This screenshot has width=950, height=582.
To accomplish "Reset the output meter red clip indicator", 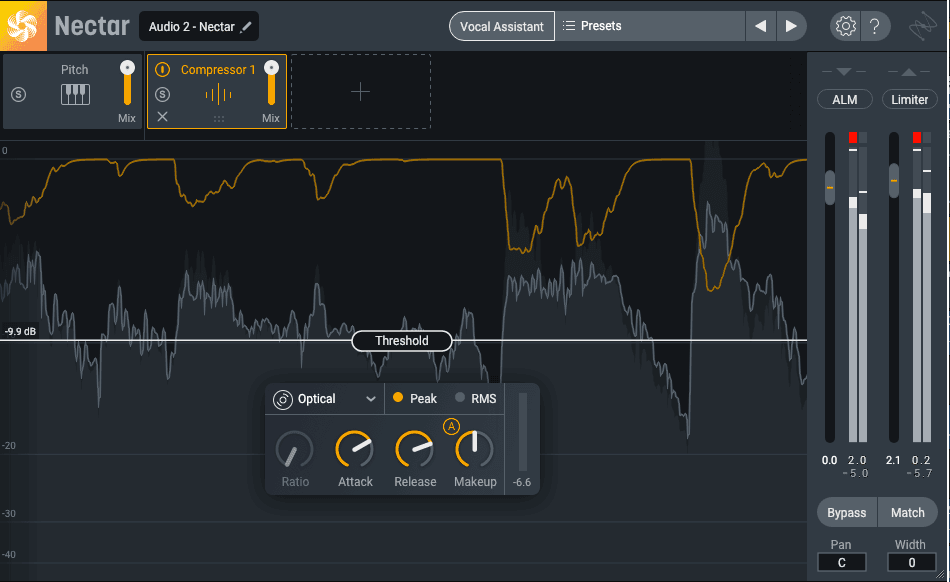I will [x=917, y=137].
